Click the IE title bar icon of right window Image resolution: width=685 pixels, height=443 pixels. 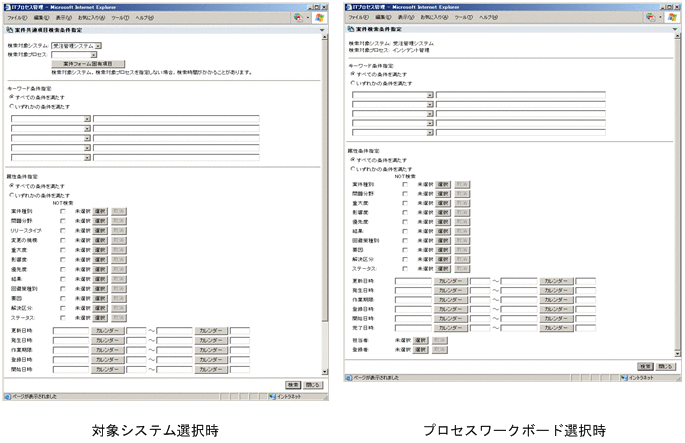(349, 7)
